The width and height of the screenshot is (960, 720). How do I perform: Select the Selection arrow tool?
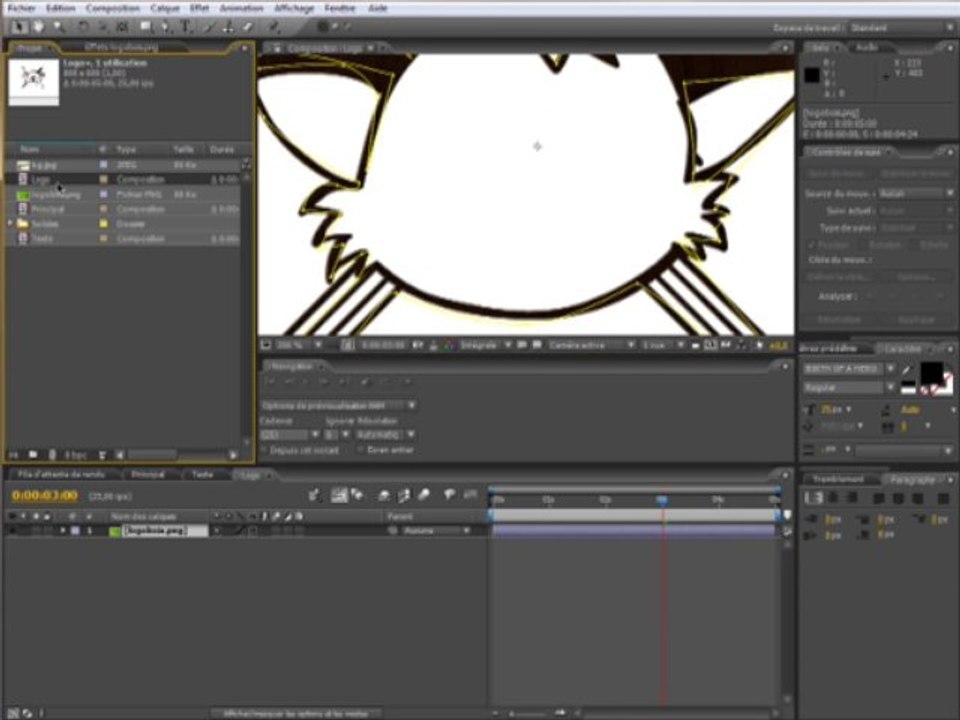pos(18,27)
